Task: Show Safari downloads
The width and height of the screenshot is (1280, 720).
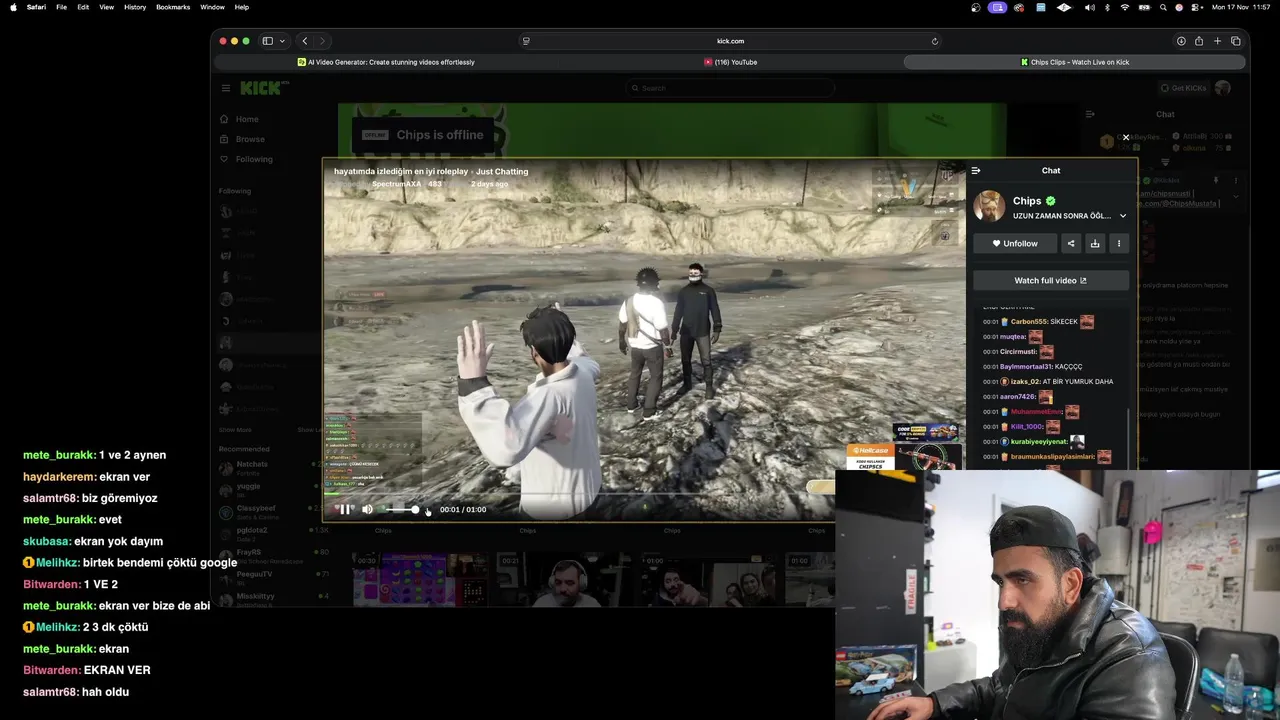Action: click(1181, 41)
